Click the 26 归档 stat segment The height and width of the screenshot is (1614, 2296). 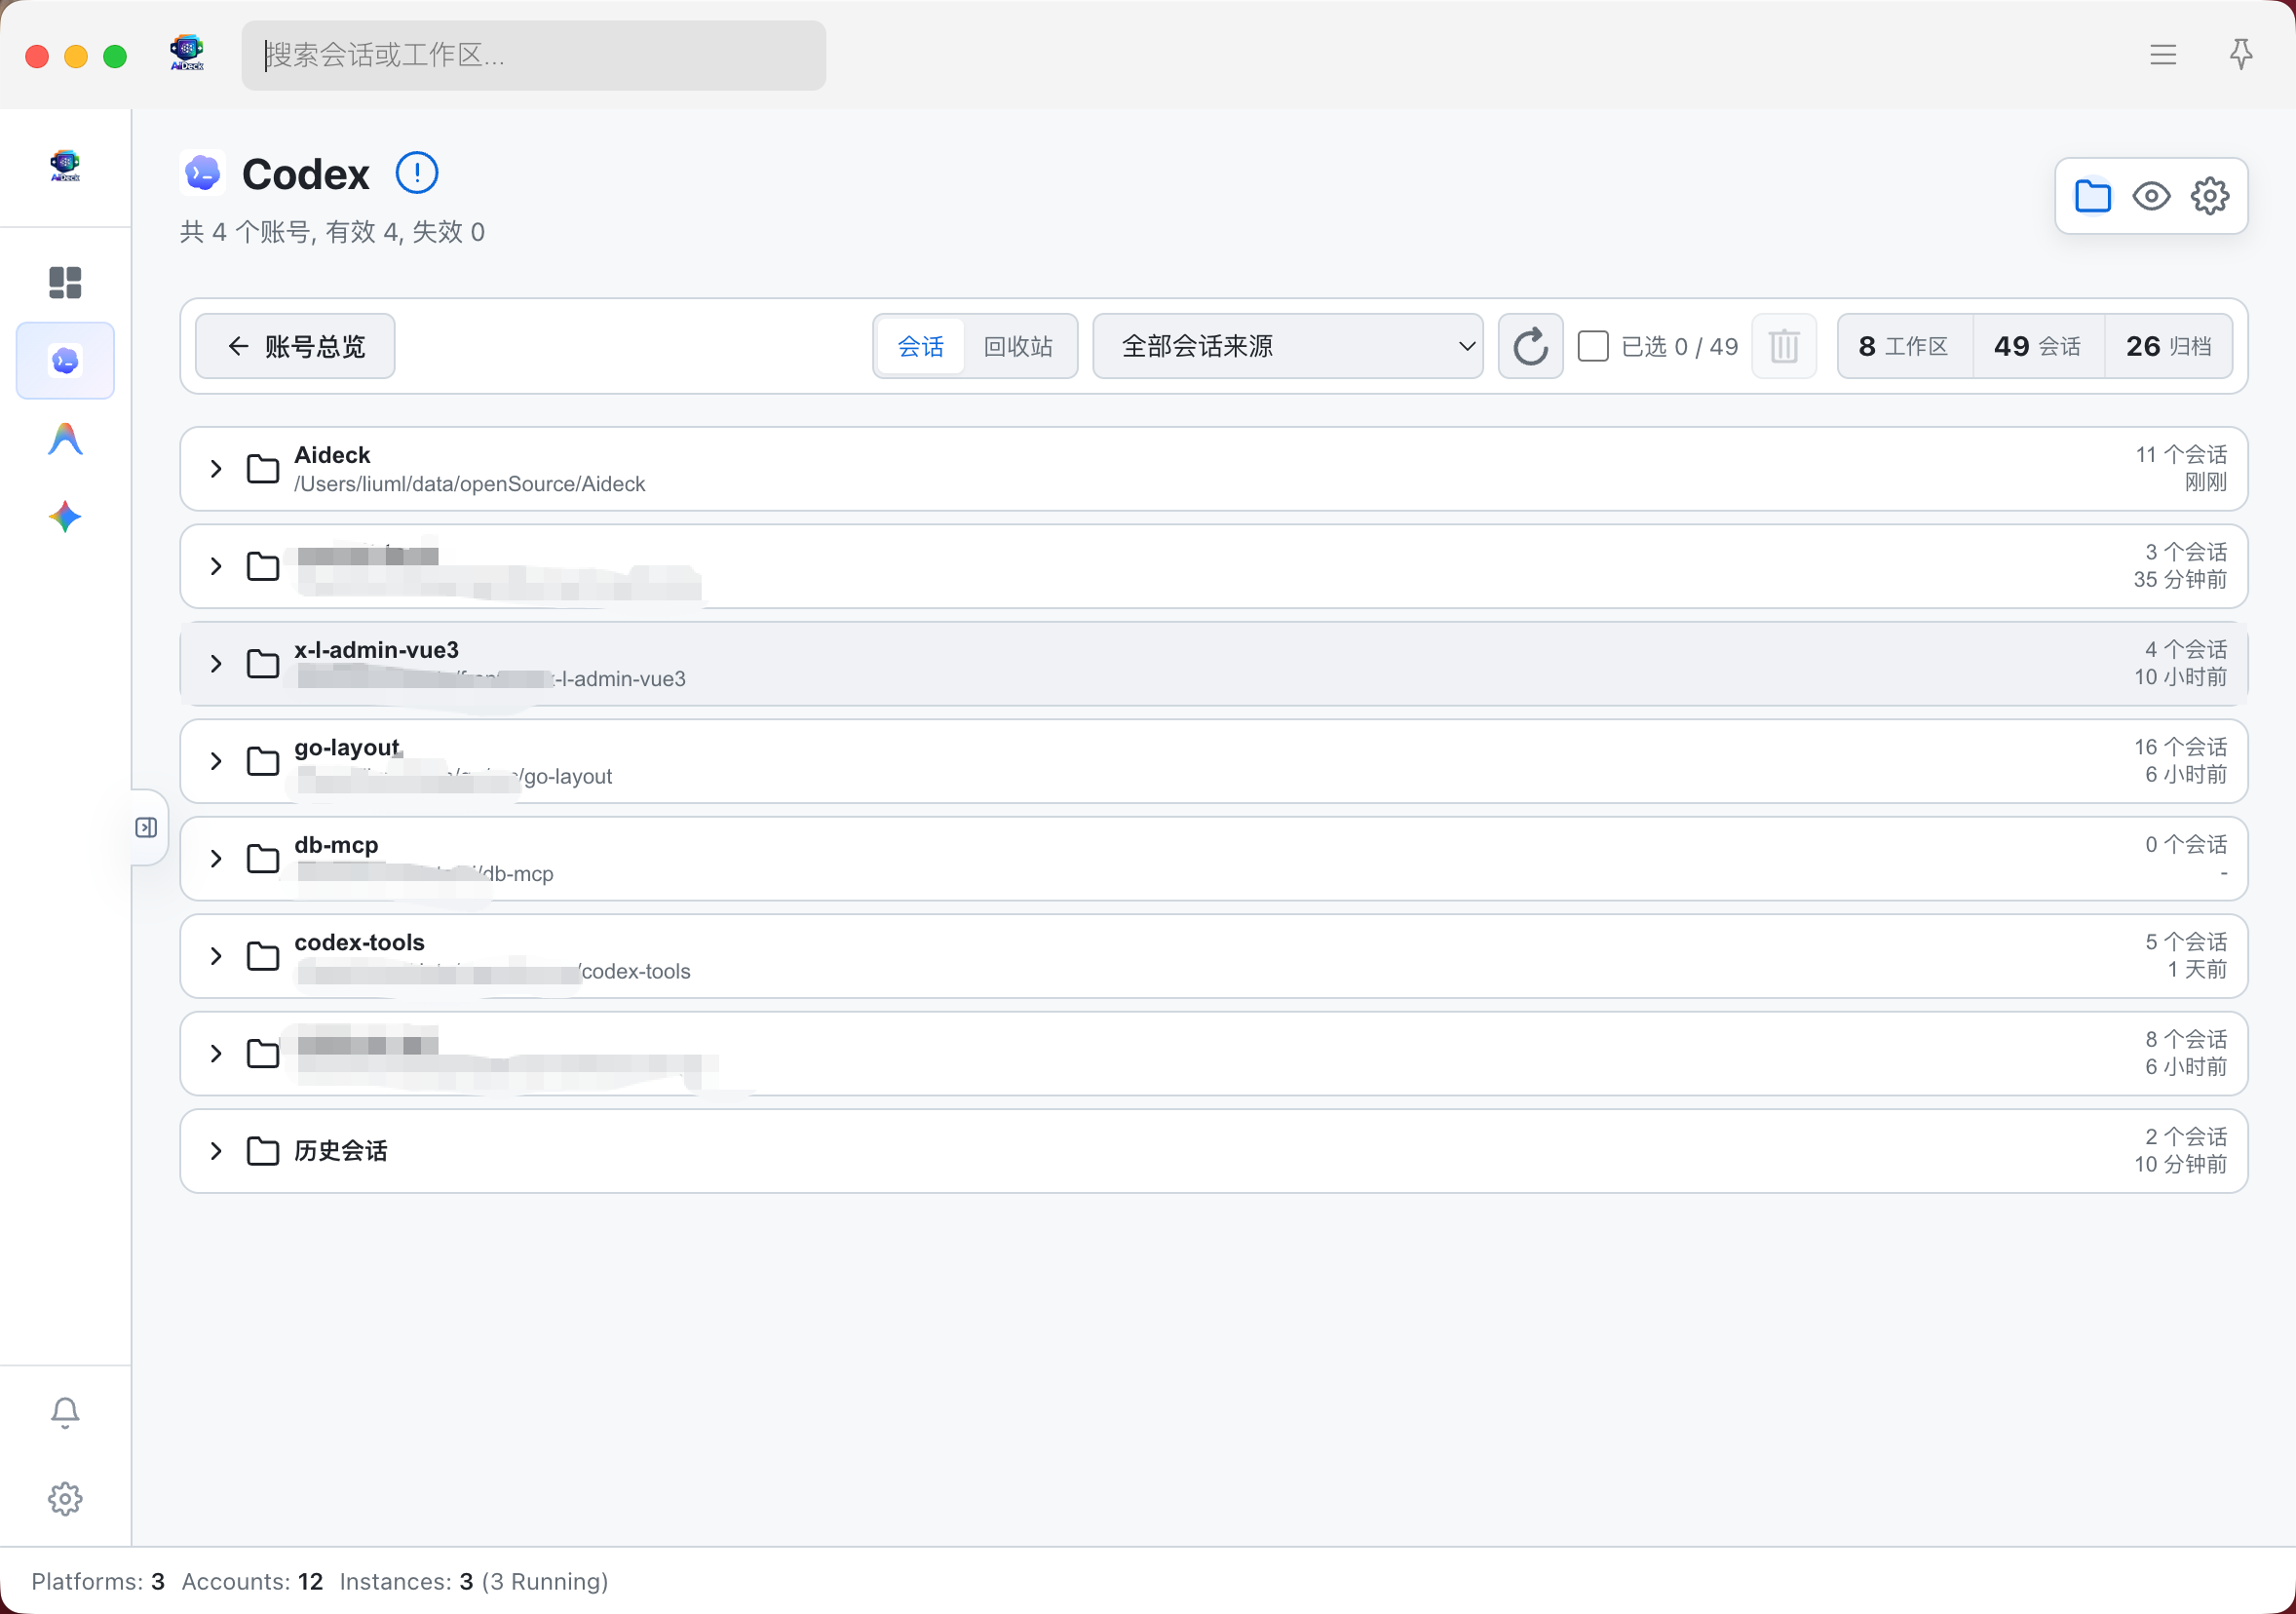coord(2168,346)
